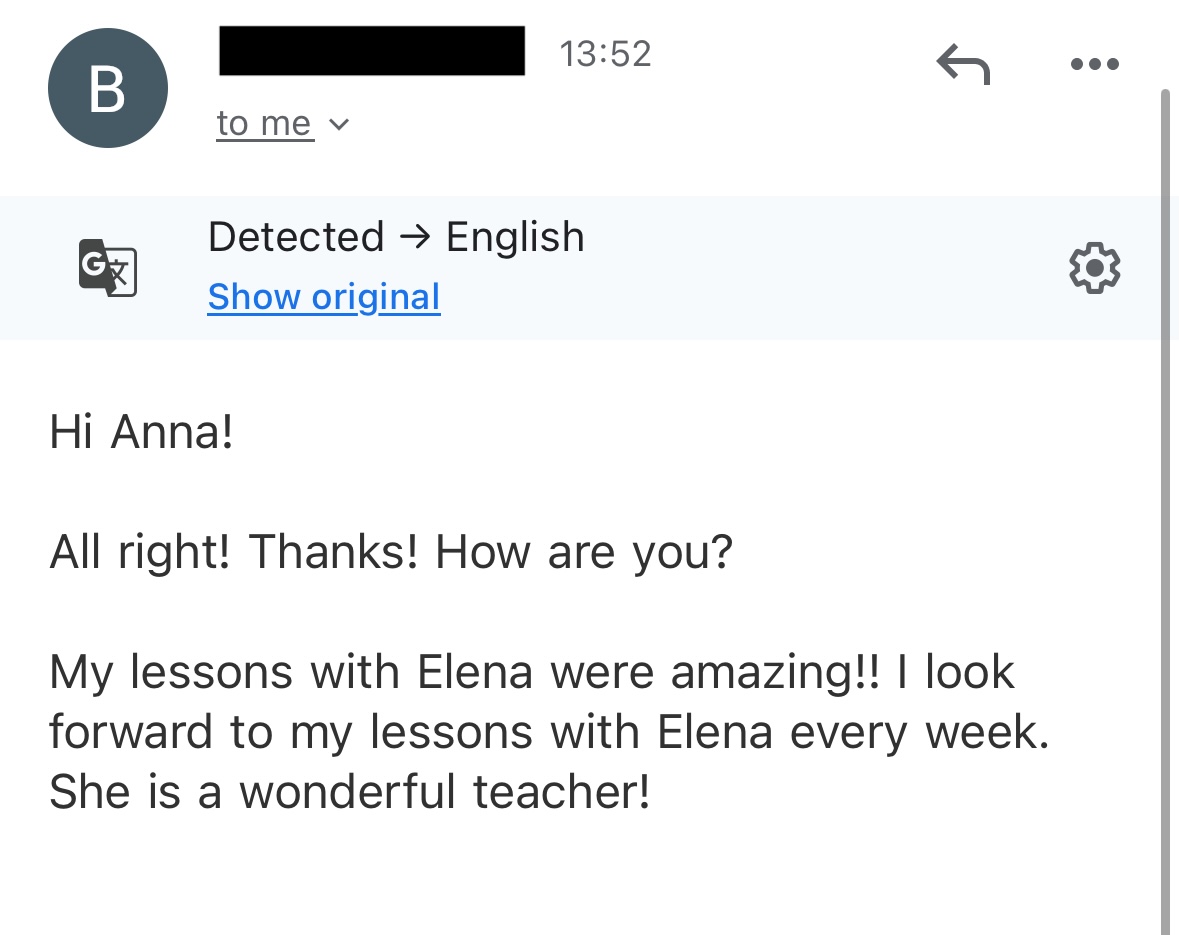Show the original untranslated message
The image size is (1179, 935).
click(324, 297)
